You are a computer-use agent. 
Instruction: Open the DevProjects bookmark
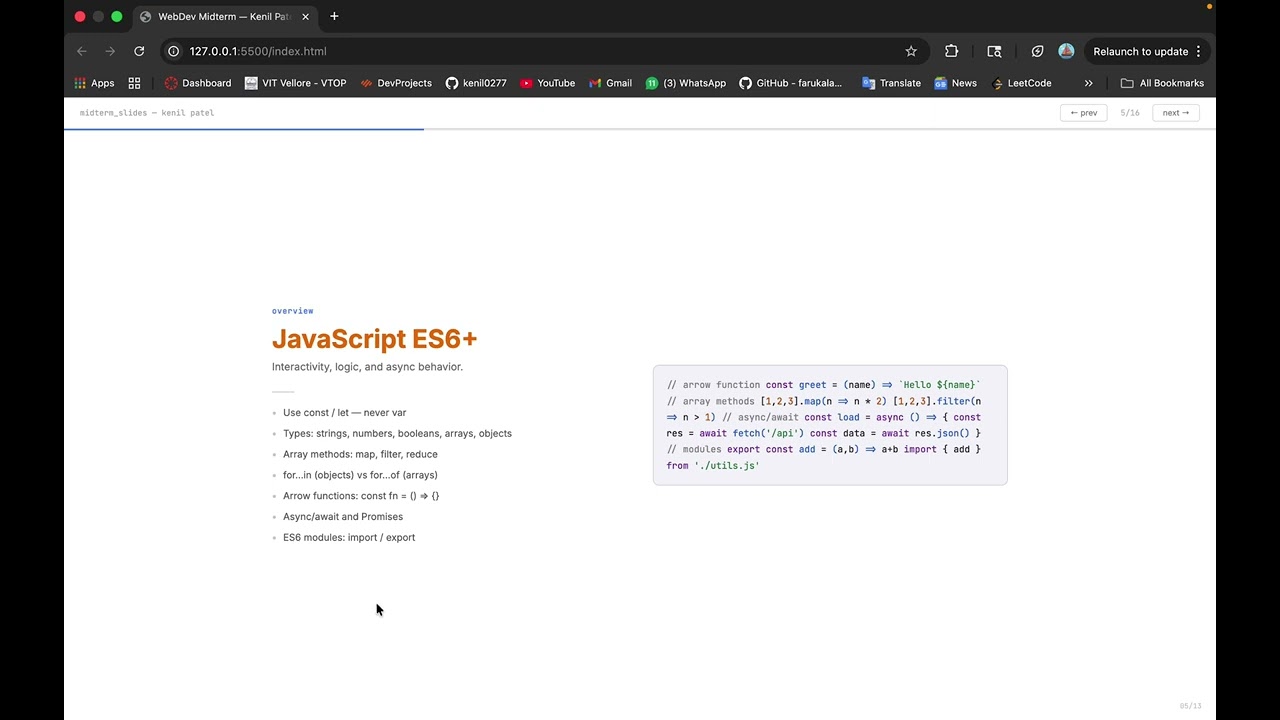tap(396, 83)
